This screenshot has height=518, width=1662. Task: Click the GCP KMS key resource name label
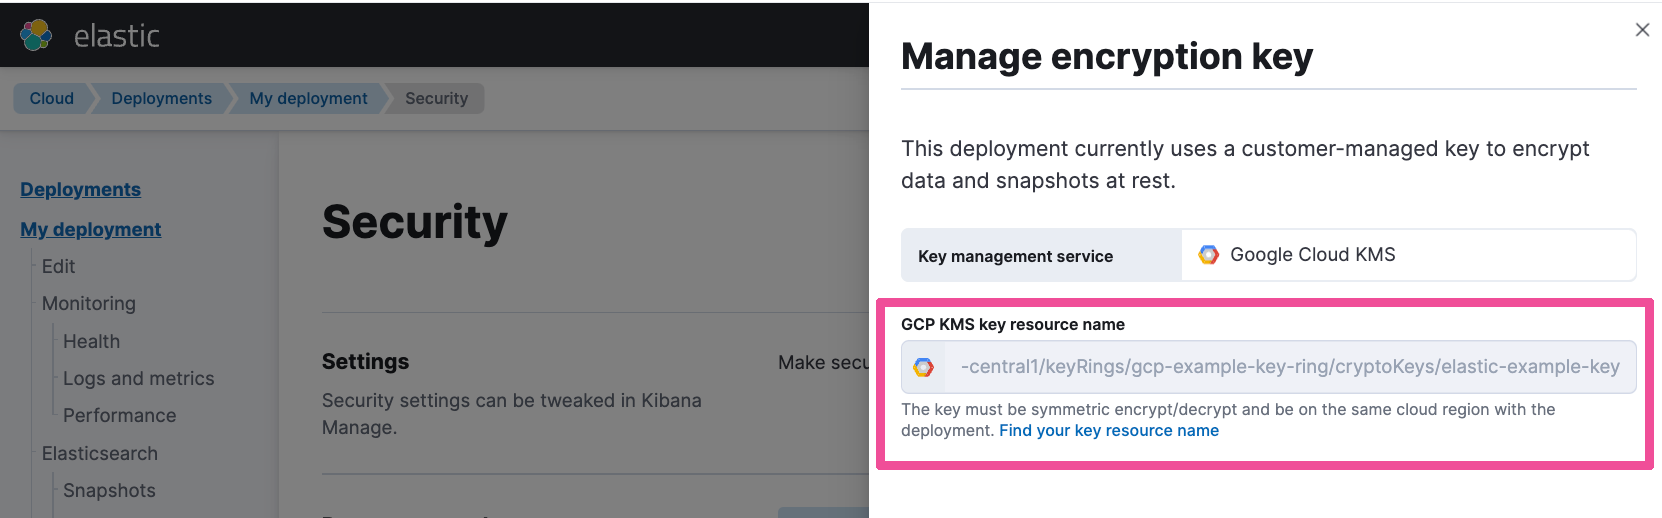pos(1013,324)
